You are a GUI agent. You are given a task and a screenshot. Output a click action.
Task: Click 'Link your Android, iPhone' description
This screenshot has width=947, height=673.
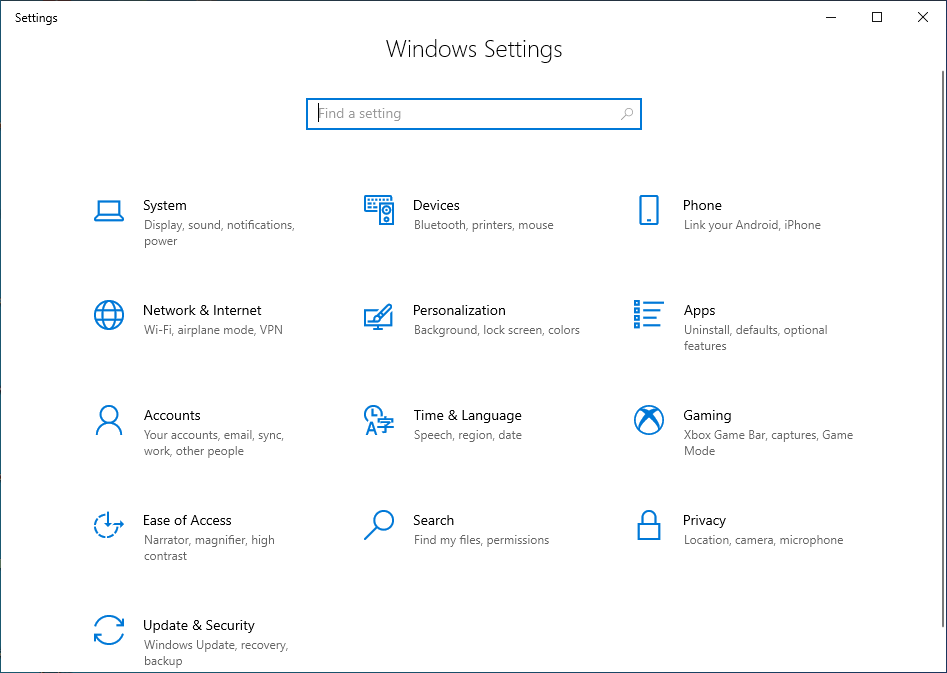[x=752, y=225]
